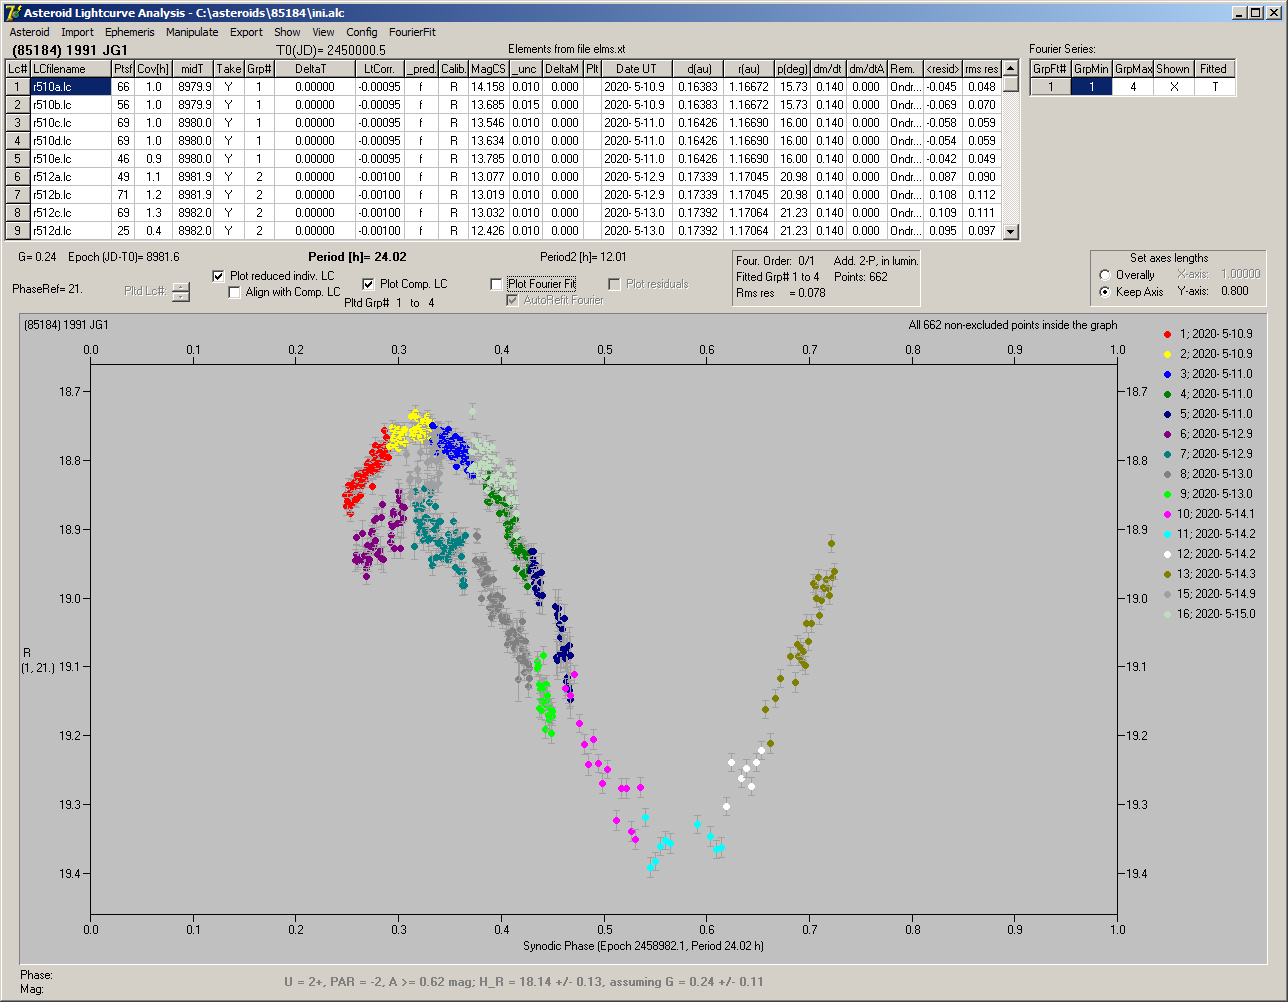Open the Config menu
This screenshot has width=1288, height=1002.
(x=362, y=32)
